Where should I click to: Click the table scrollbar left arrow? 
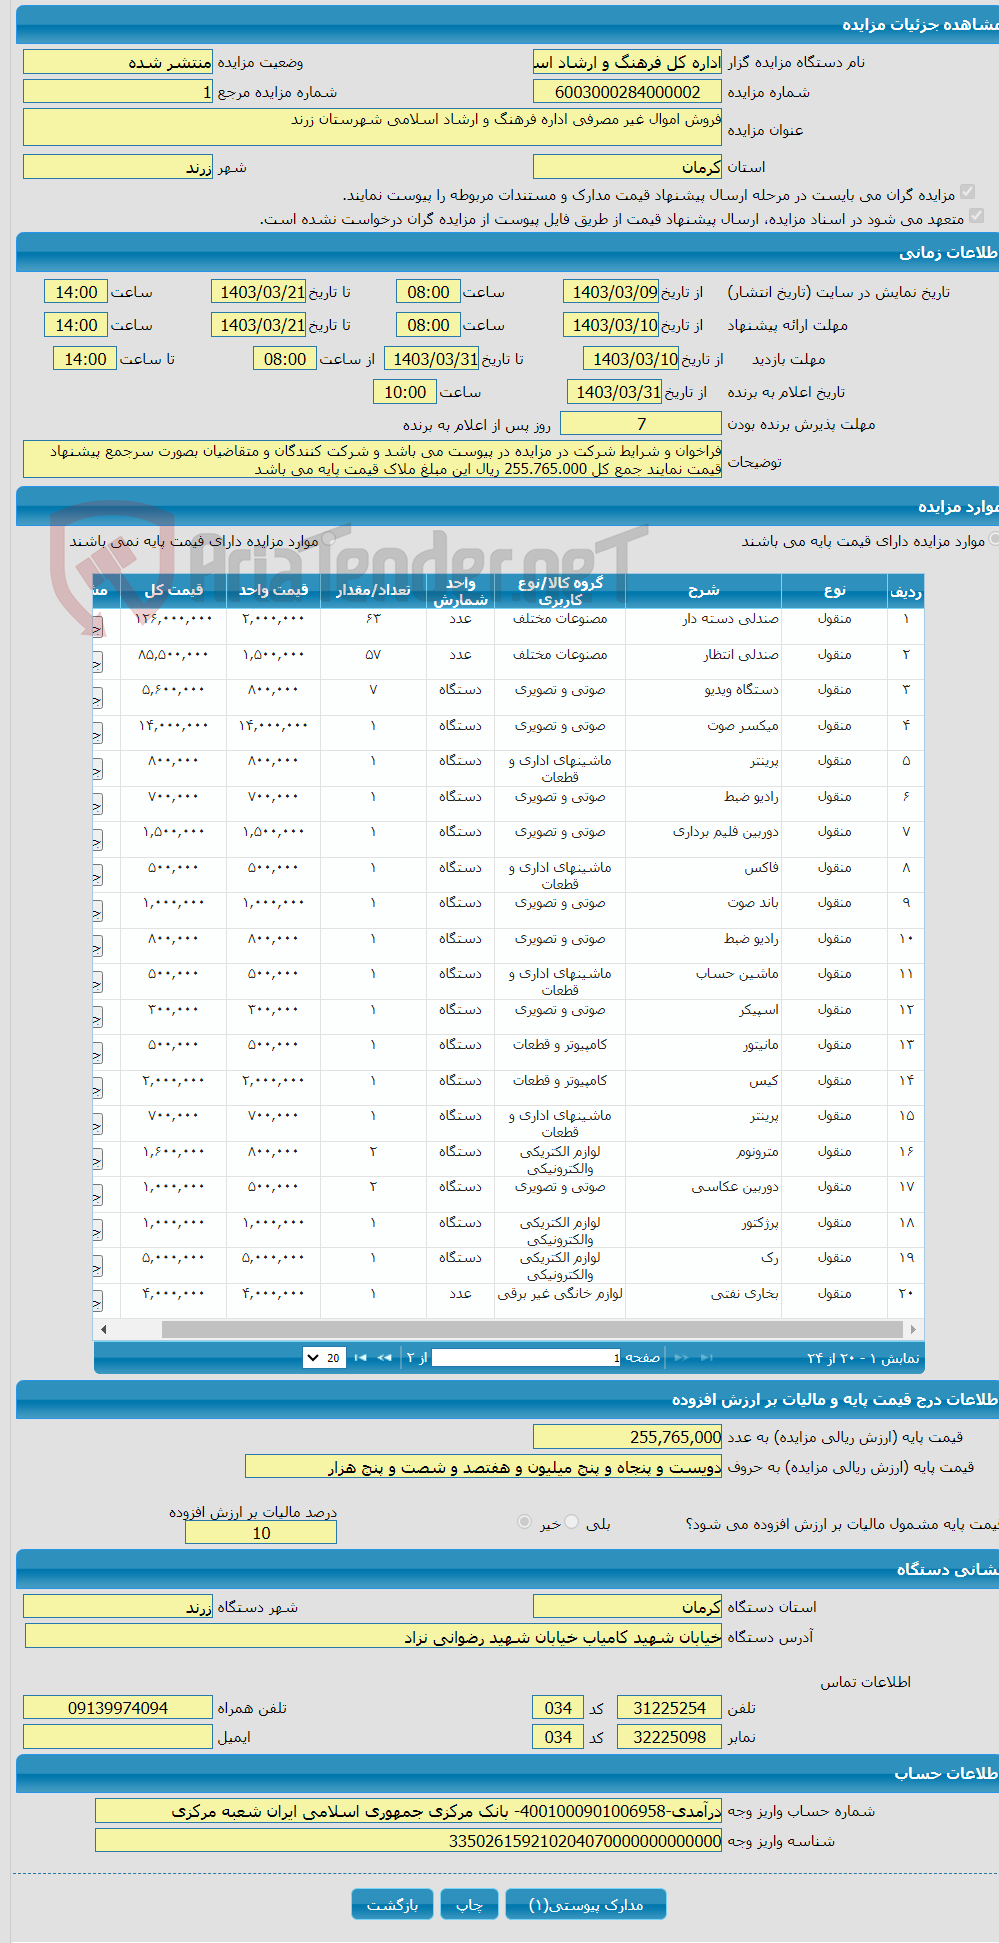pos(103,1329)
